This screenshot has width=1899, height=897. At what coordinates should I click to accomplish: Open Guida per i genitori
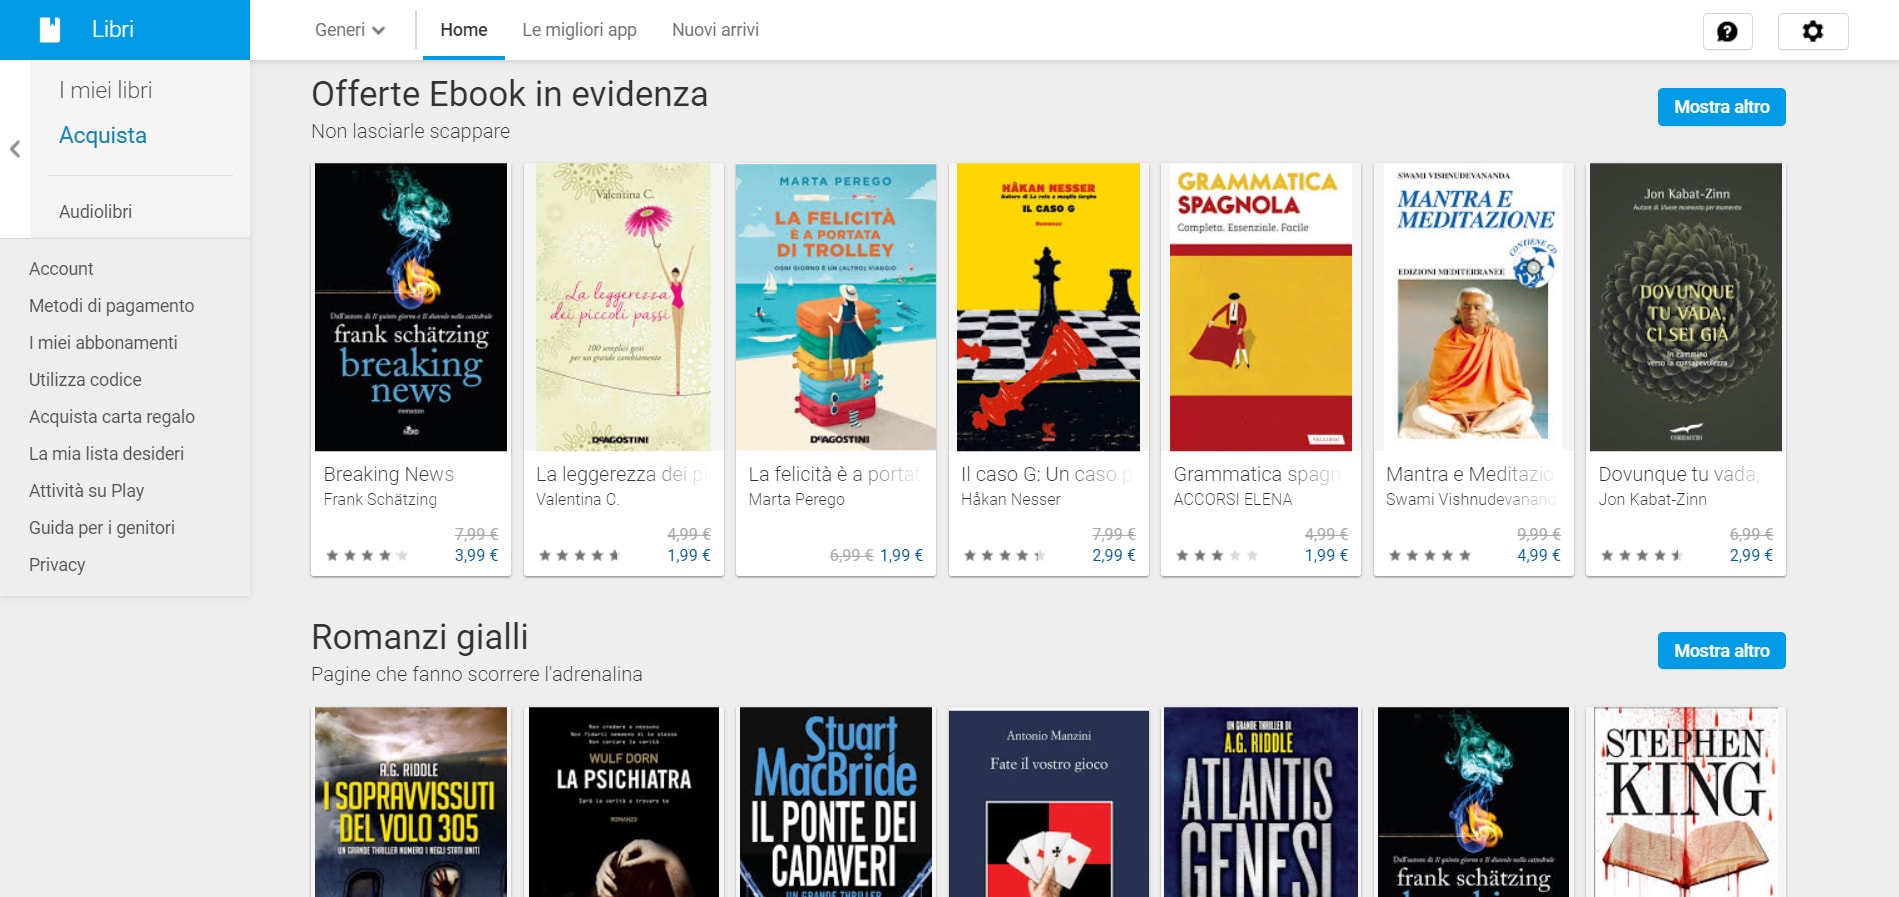click(x=102, y=528)
